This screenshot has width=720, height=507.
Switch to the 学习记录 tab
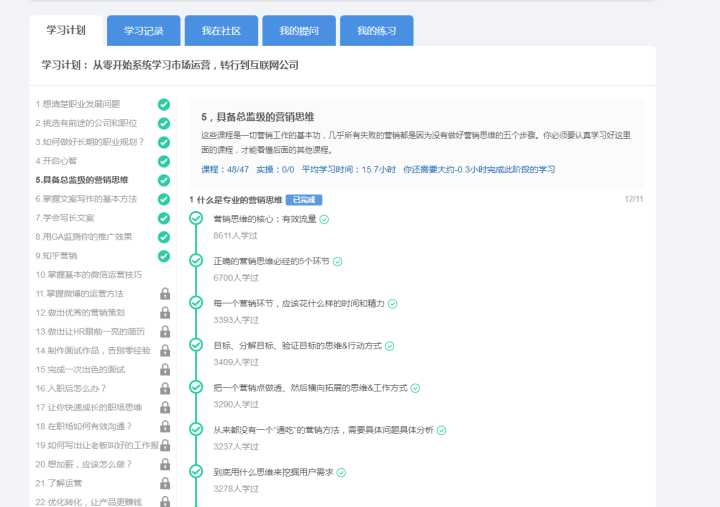pos(142,31)
